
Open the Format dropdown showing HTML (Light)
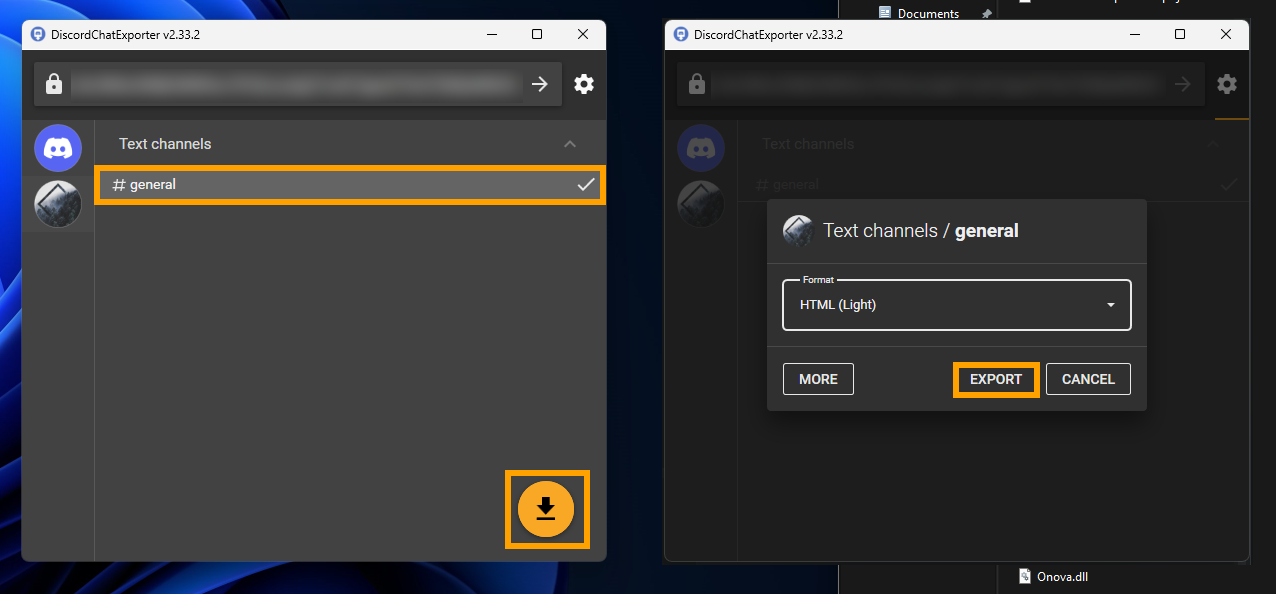click(x=957, y=305)
